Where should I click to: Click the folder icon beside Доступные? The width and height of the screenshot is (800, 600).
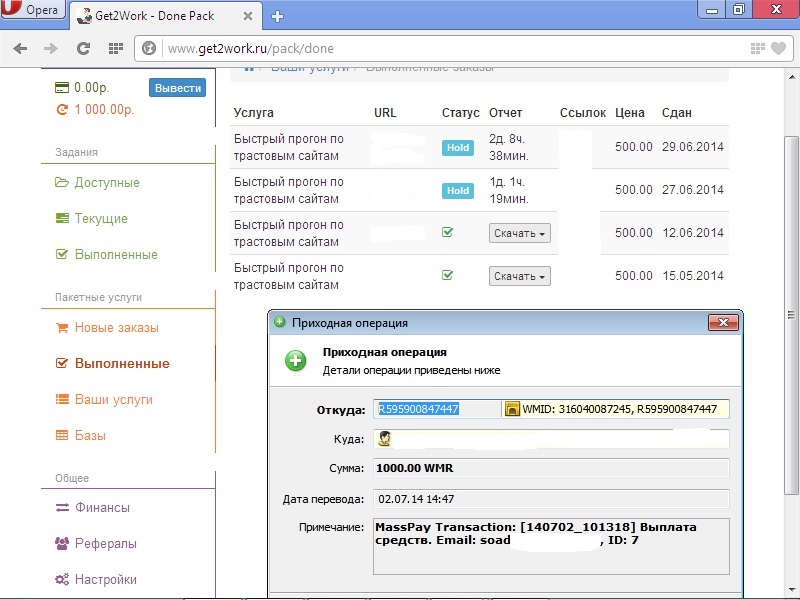(x=62, y=182)
